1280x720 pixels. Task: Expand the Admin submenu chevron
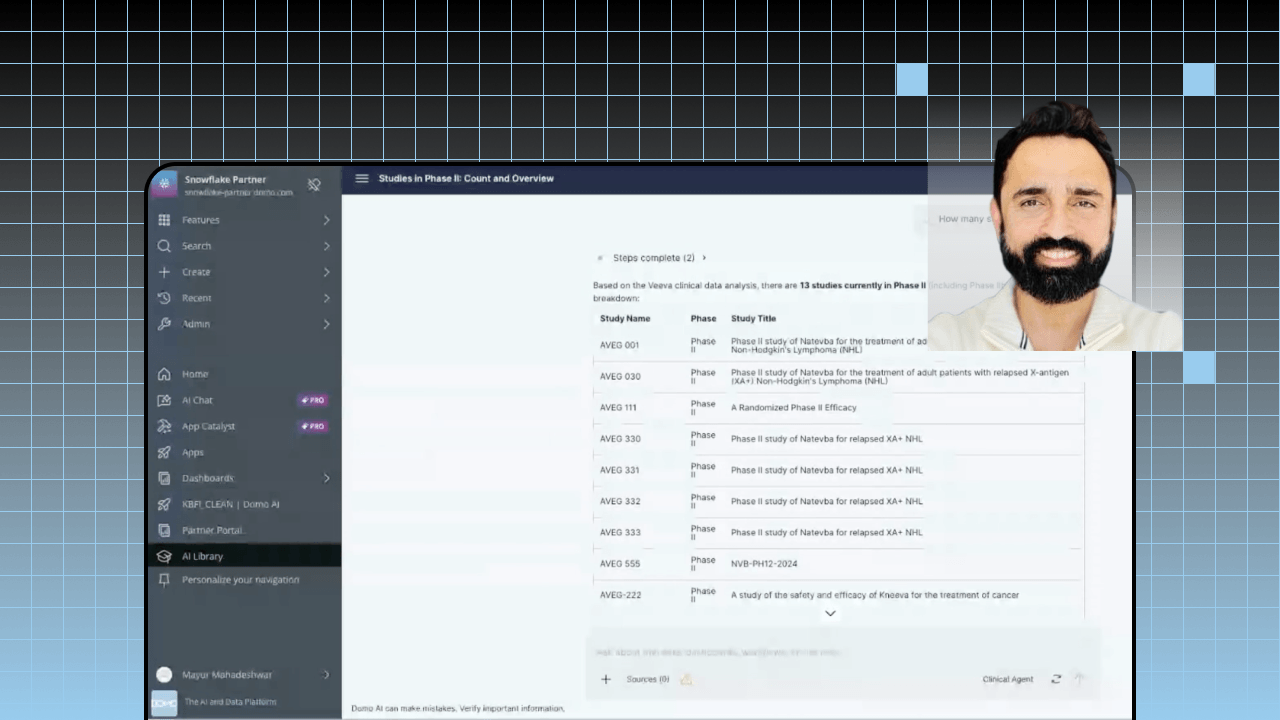point(326,324)
